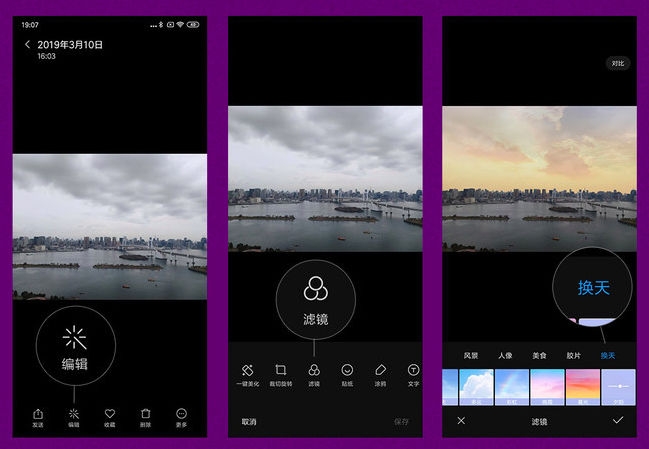
Task: Choose the rainbow sky thumbnail
Action: pyautogui.click(x=512, y=387)
